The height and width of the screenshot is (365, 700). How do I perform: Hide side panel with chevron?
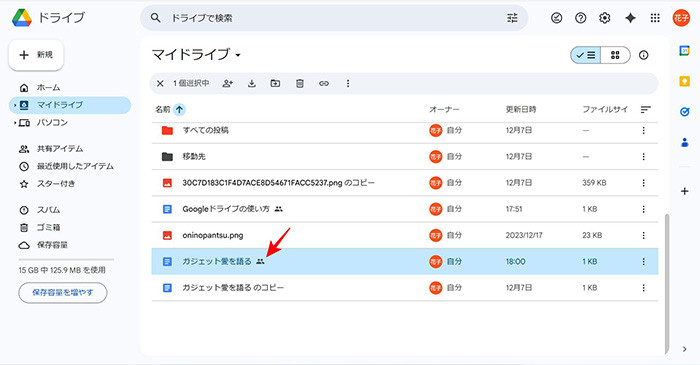(x=684, y=349)
